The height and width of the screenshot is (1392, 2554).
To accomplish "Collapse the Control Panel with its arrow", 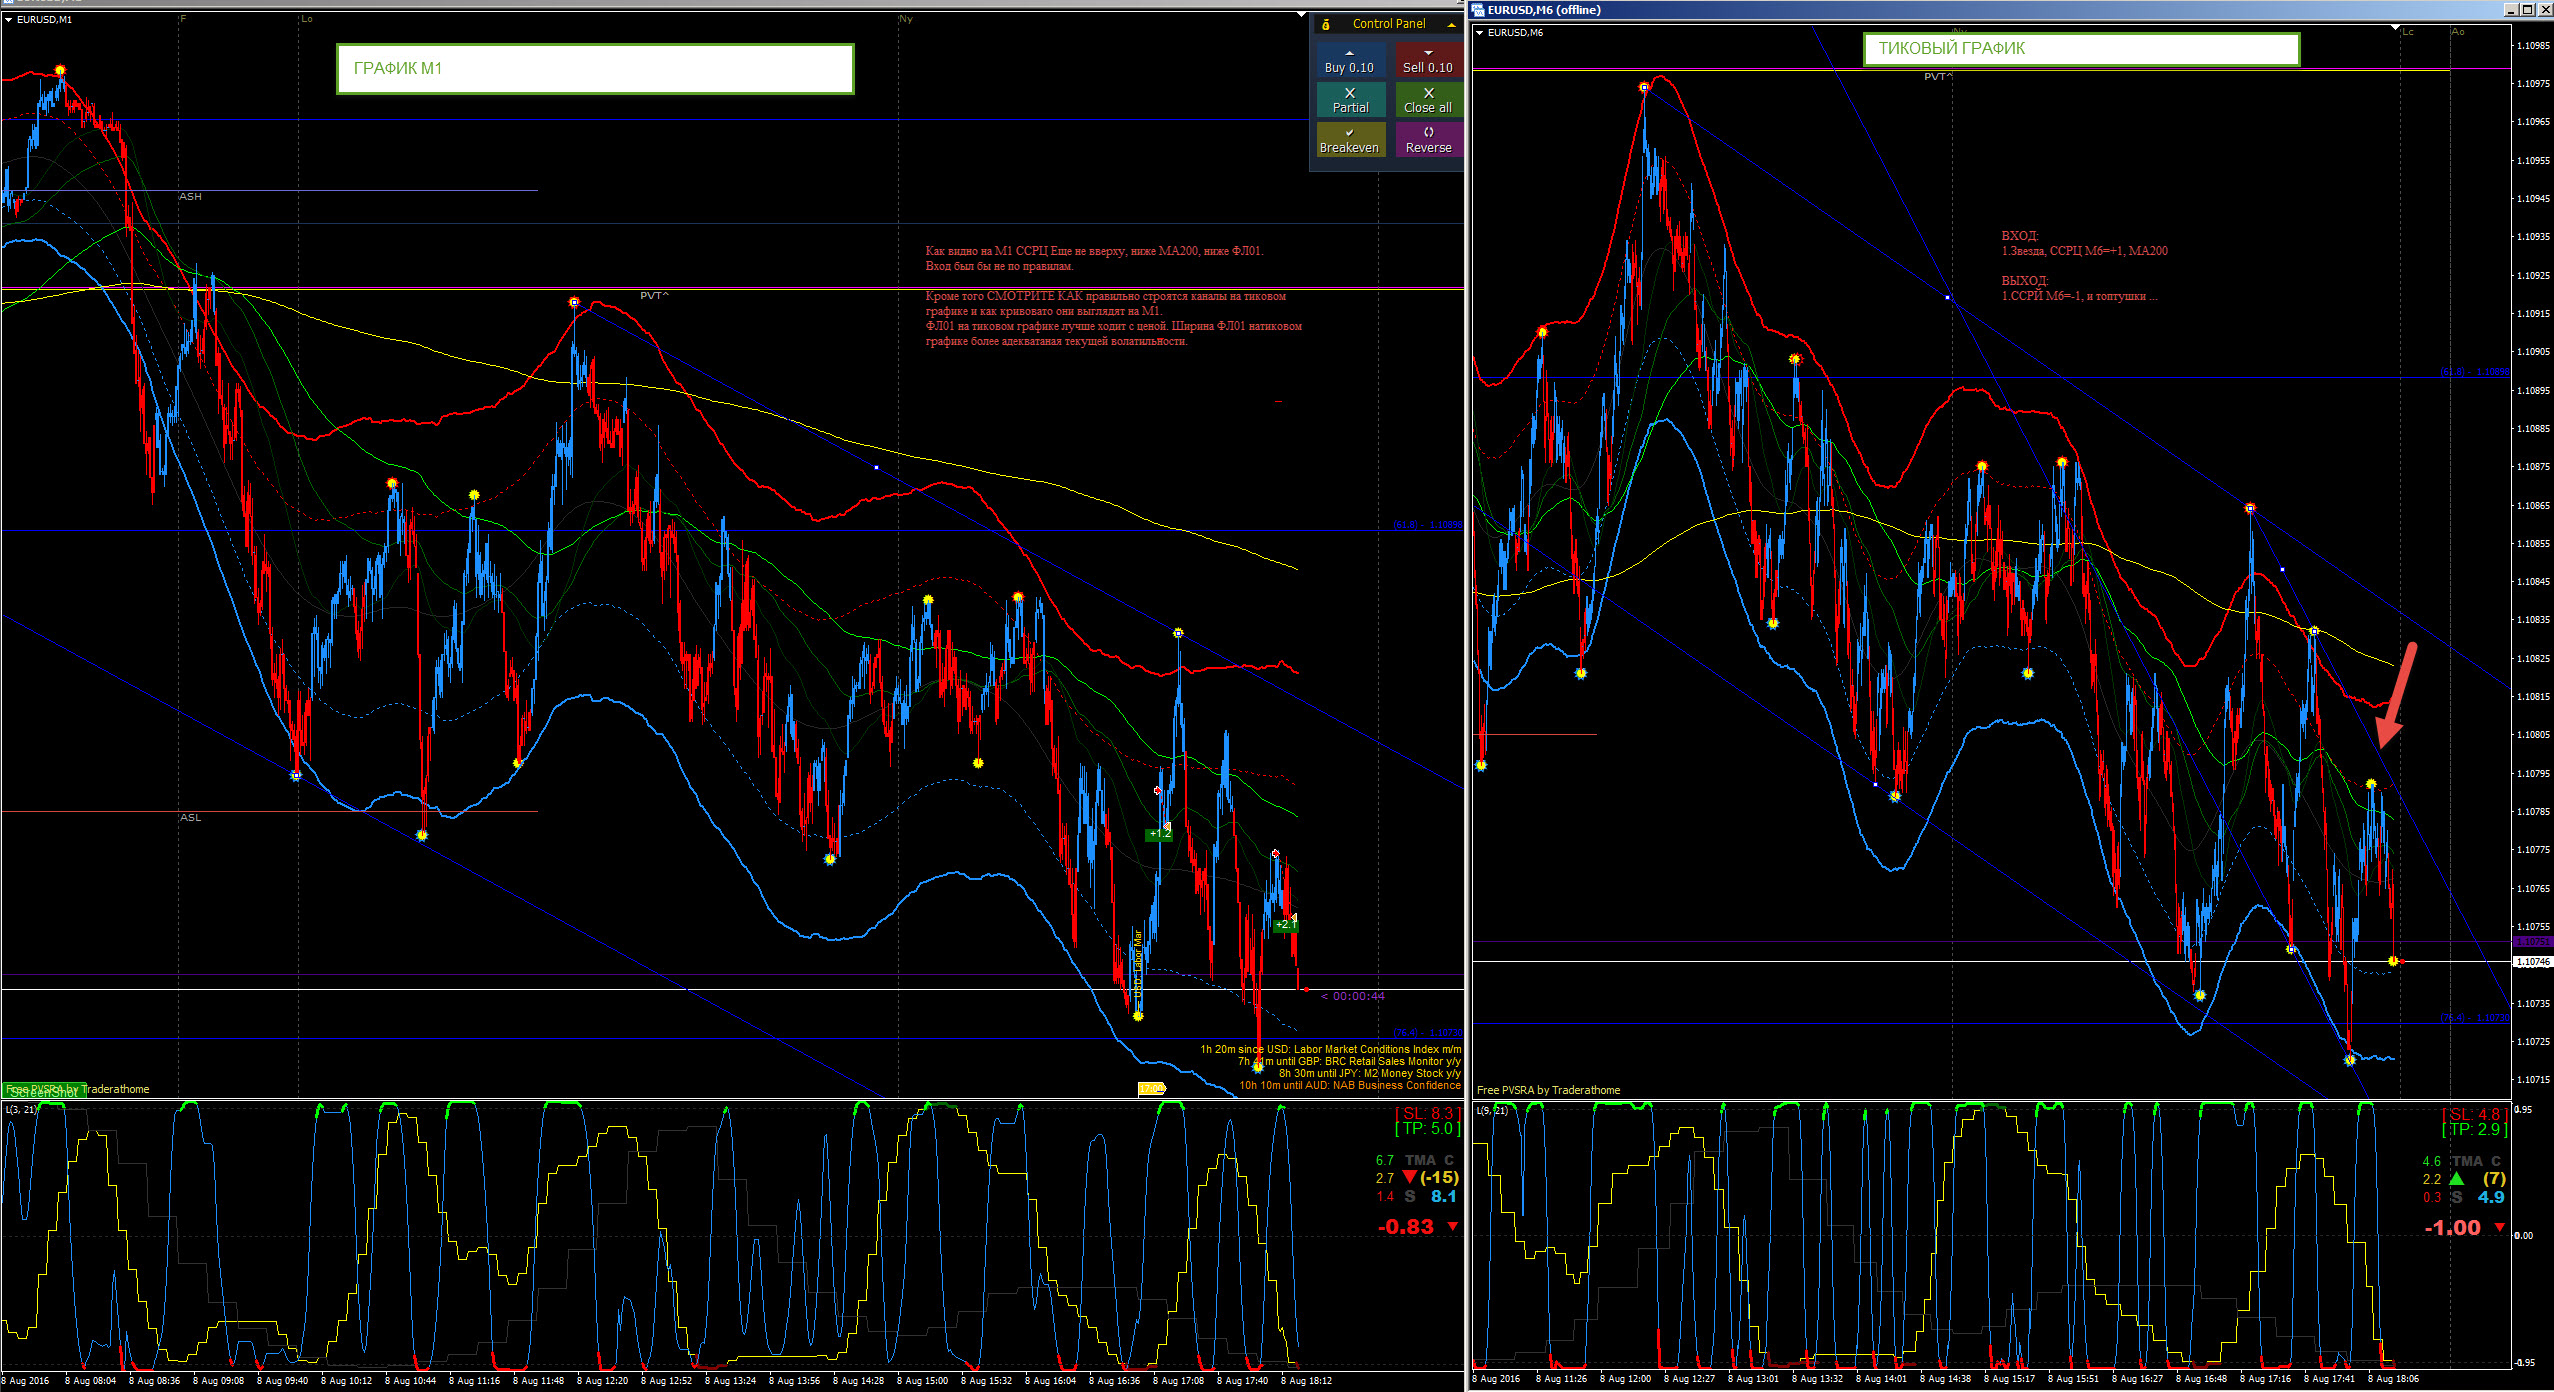I will (x=1451, y=24).
